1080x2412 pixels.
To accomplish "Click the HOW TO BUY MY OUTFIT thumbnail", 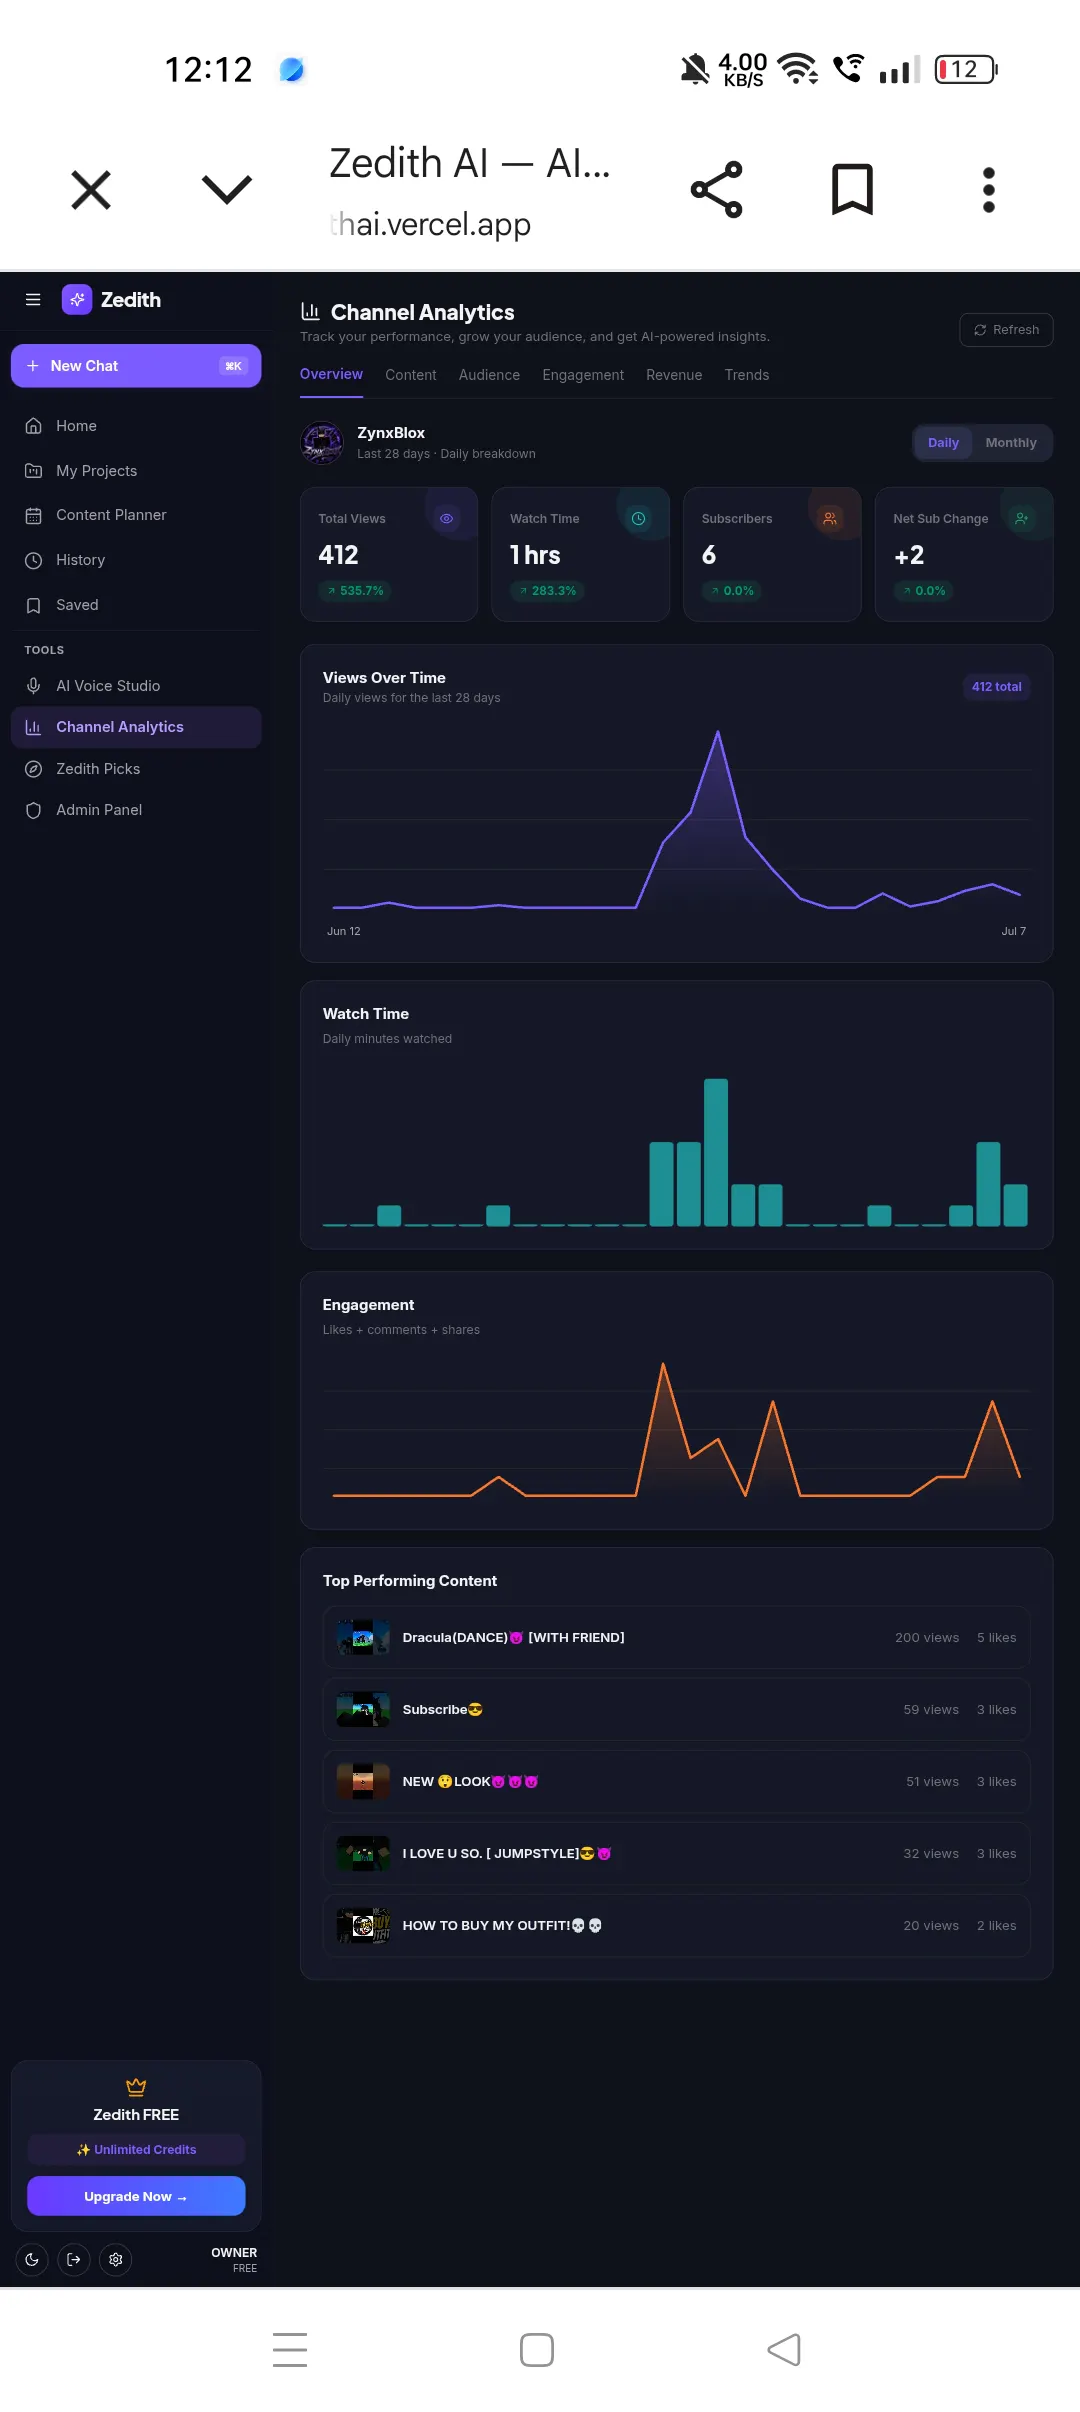I will pos(363,1925).
